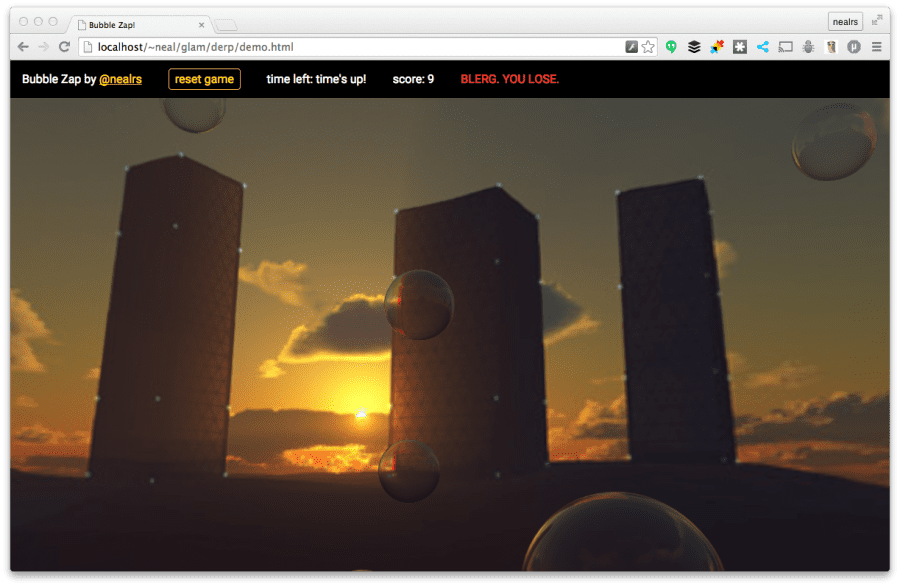Click the 'BLERG. YOU LOSE.' message
This screenshot has height=586, width=900.
[x=510, y=79]
